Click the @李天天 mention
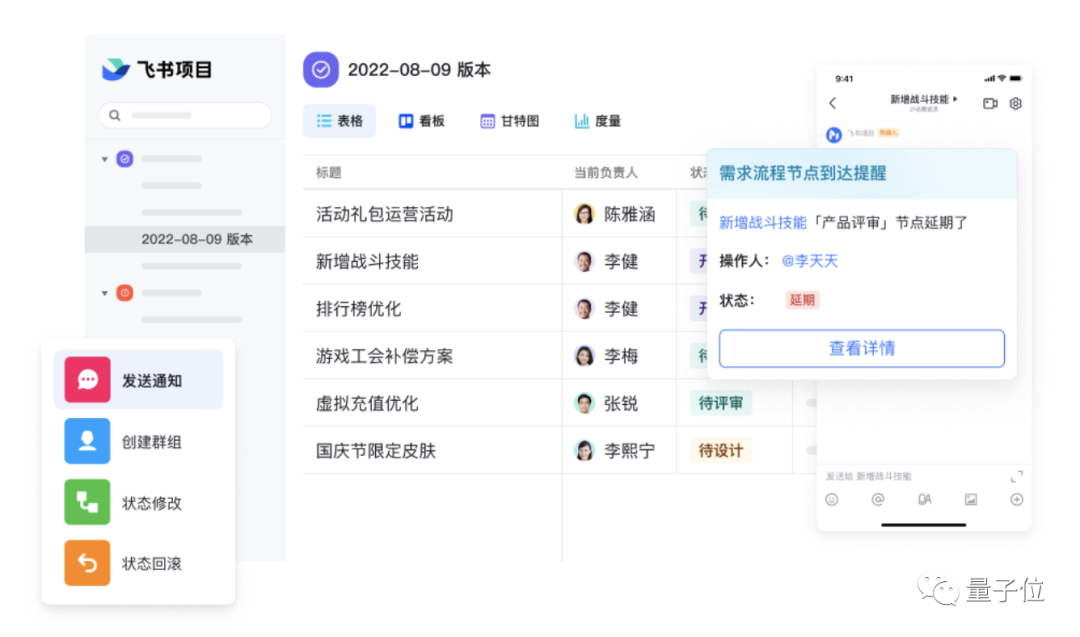Image resolution: width=1080 pixels, height=637 pixels. [810, 261]
